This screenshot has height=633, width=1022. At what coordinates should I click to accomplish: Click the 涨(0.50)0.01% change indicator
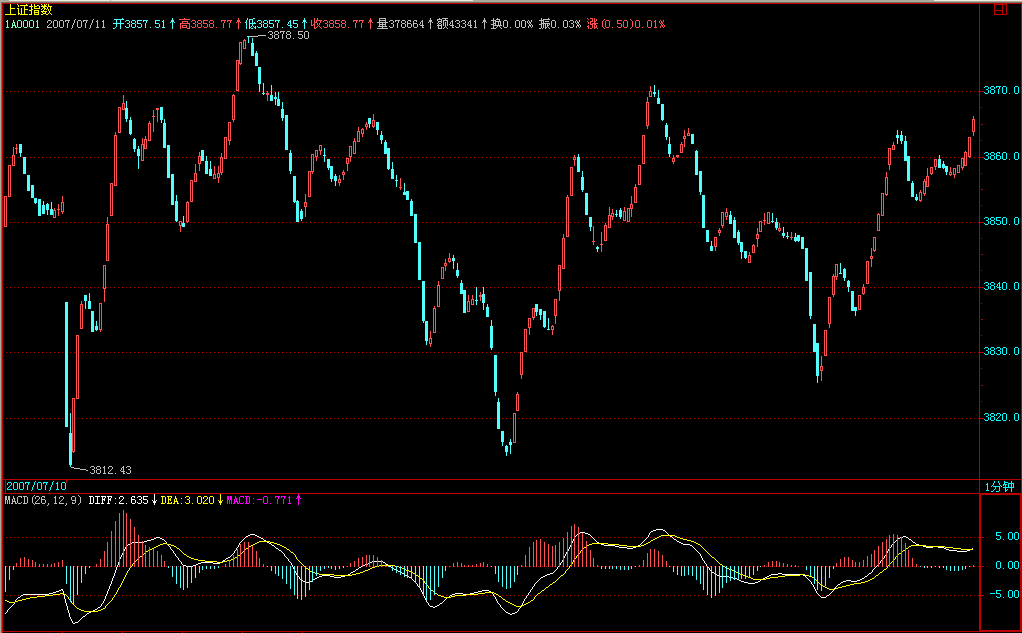(625, 23)
